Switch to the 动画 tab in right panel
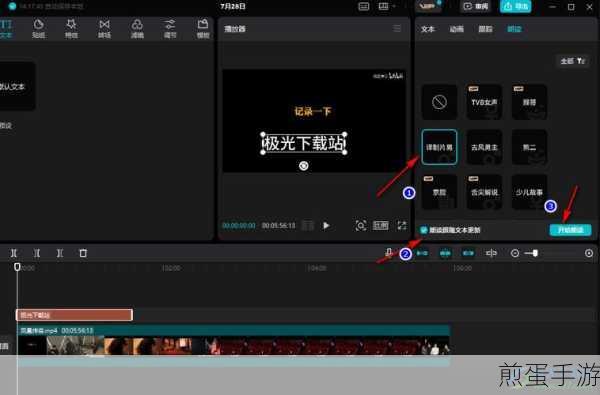This screenshot has height=395, width=600. [456, 29]
